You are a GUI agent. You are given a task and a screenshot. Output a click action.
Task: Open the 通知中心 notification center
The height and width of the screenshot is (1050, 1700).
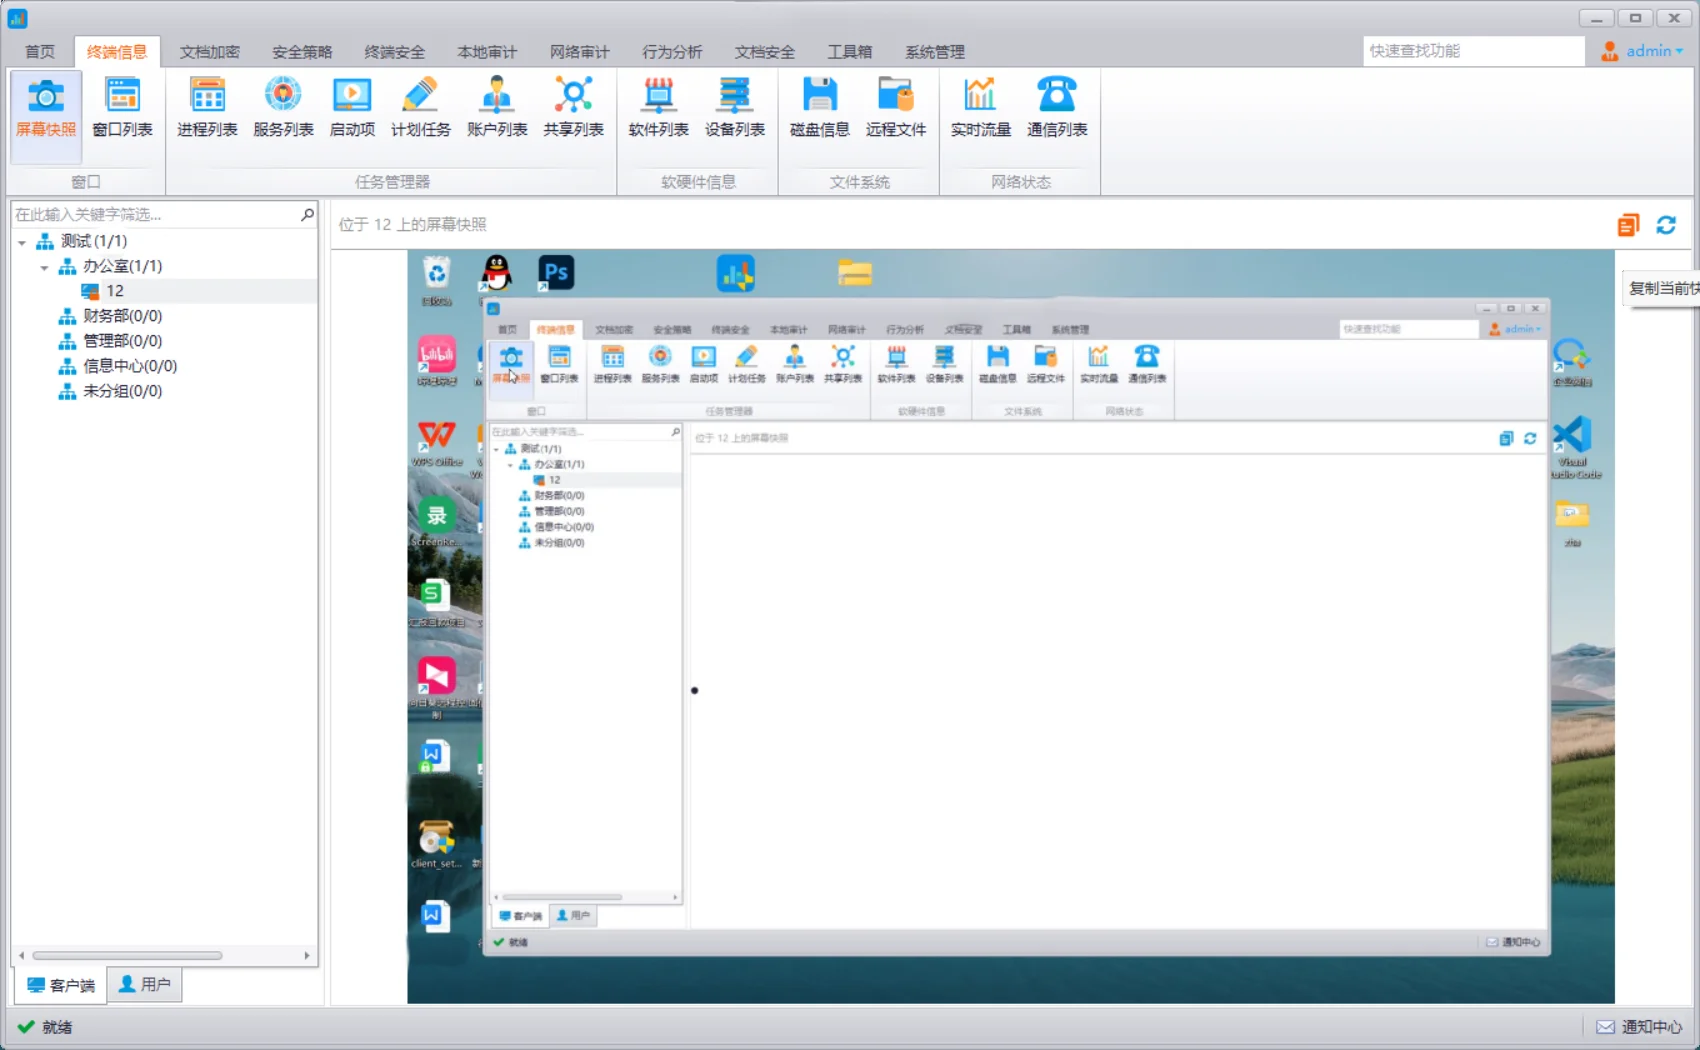click(1640, 1027)
